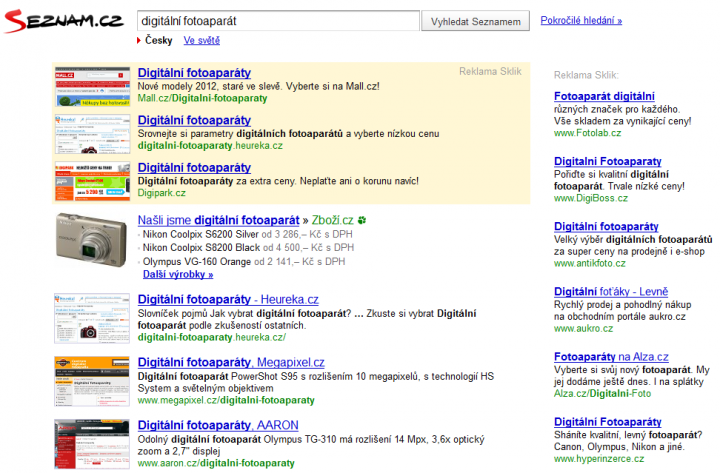Open sidebar ad 'Digitalni Fotoaparaty' by DigiBoss

point(608,161)
